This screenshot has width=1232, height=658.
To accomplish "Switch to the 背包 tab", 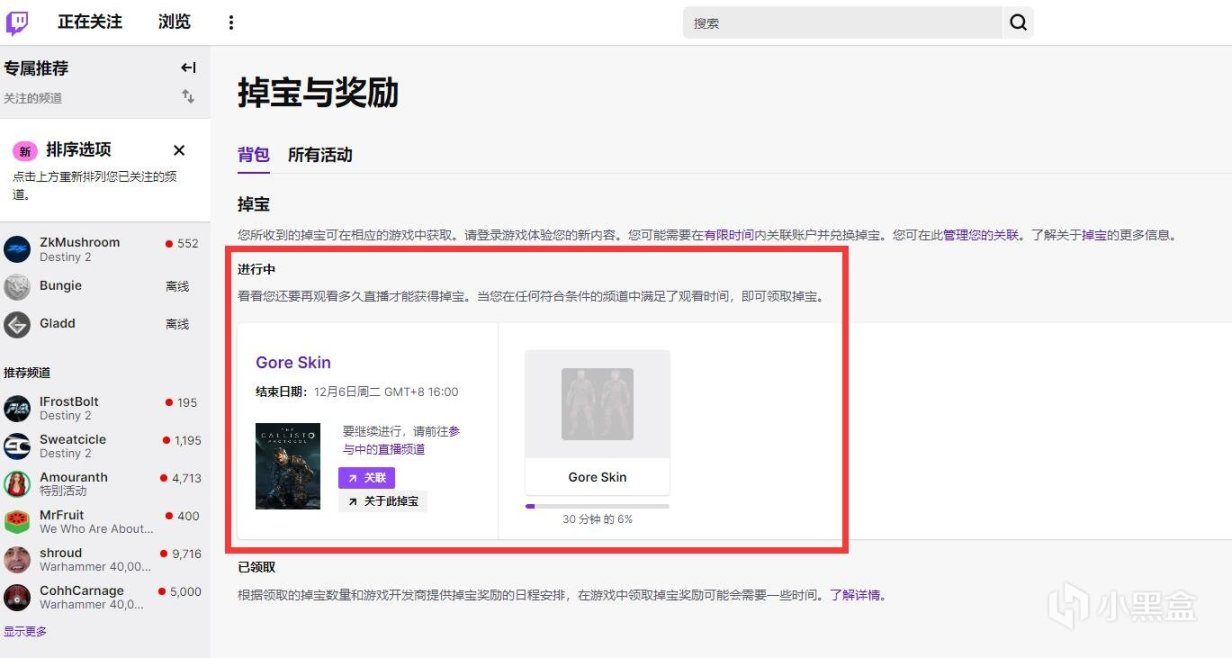I will tap(253, 155).
